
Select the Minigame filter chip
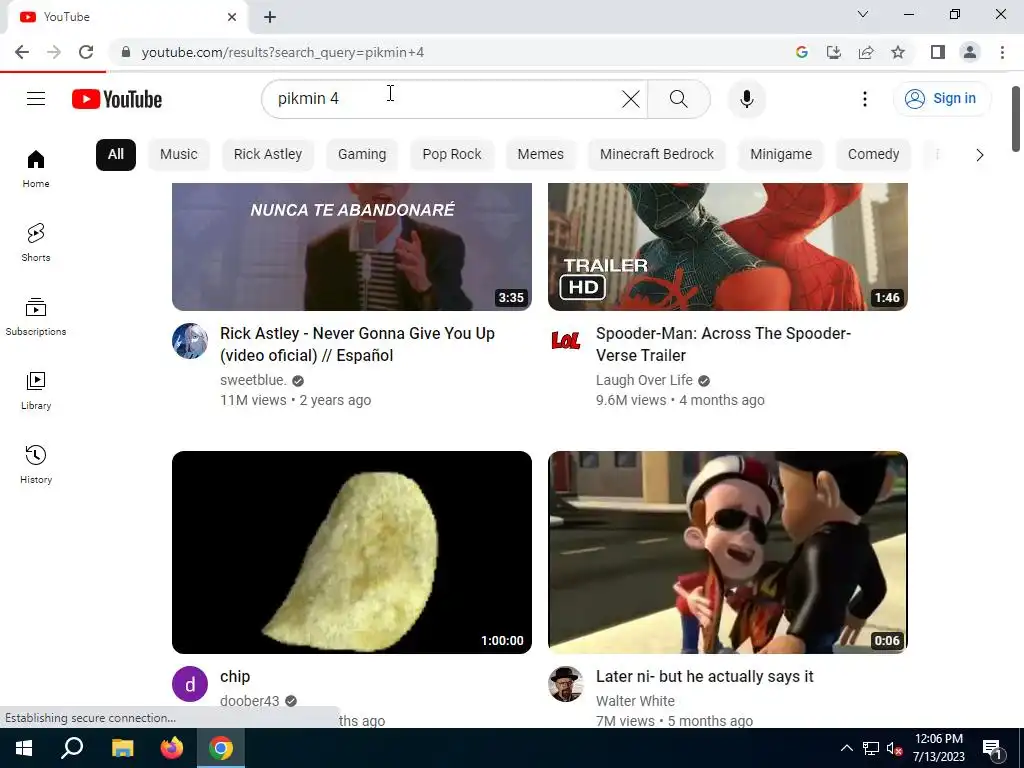pyautogui.click(x=781, y=155)
